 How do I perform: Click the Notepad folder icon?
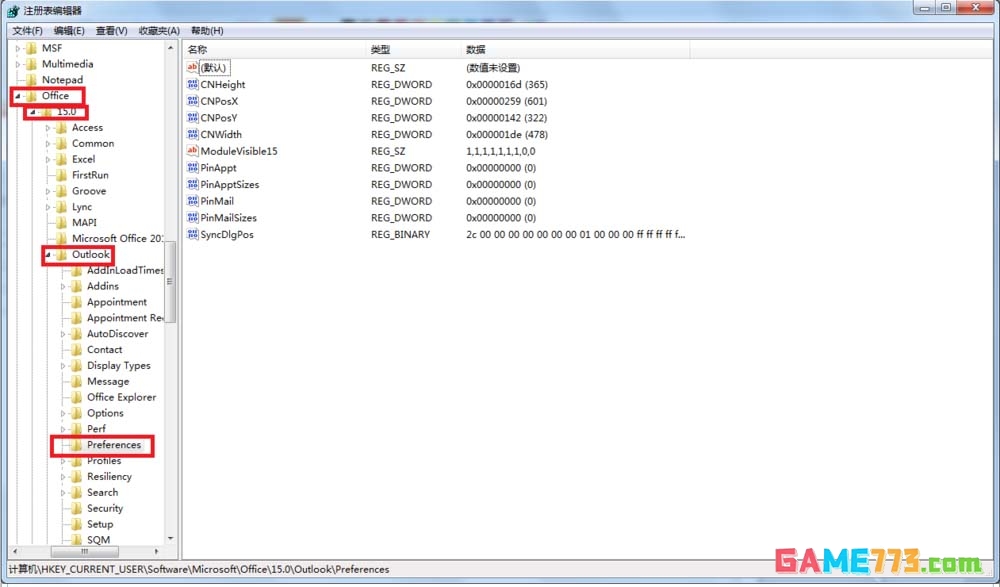(x=31, y=80)
